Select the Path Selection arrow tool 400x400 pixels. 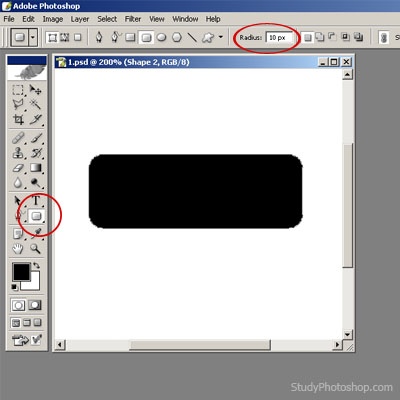18,201
